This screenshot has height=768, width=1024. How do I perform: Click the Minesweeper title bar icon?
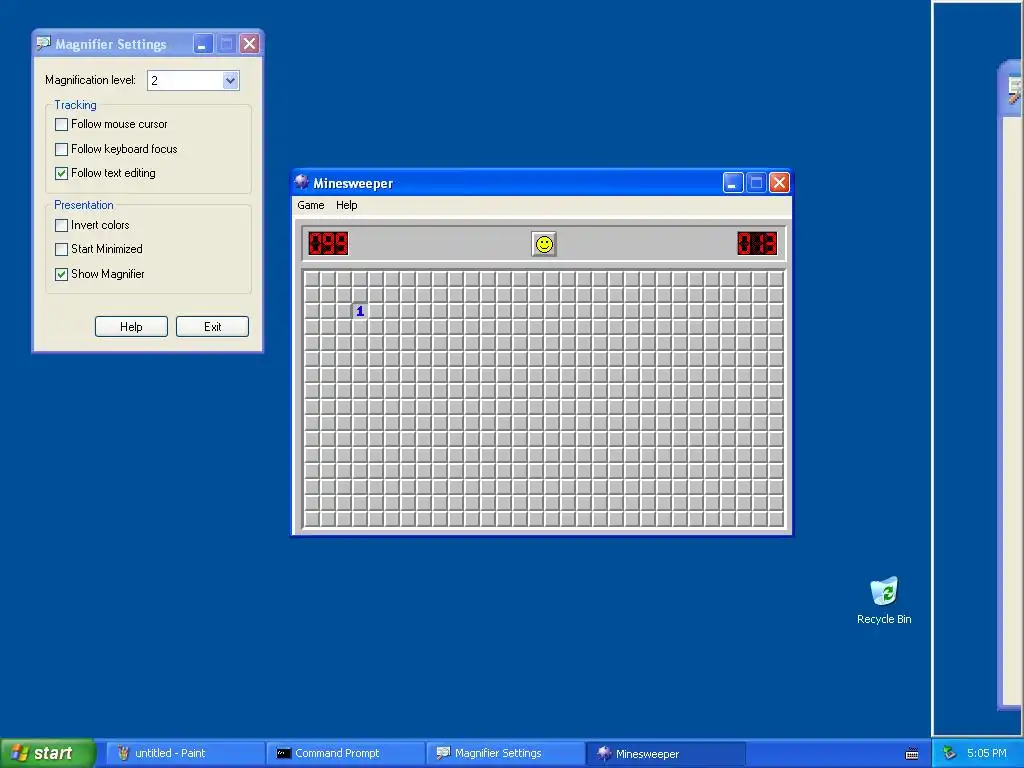tap(302, 182)
